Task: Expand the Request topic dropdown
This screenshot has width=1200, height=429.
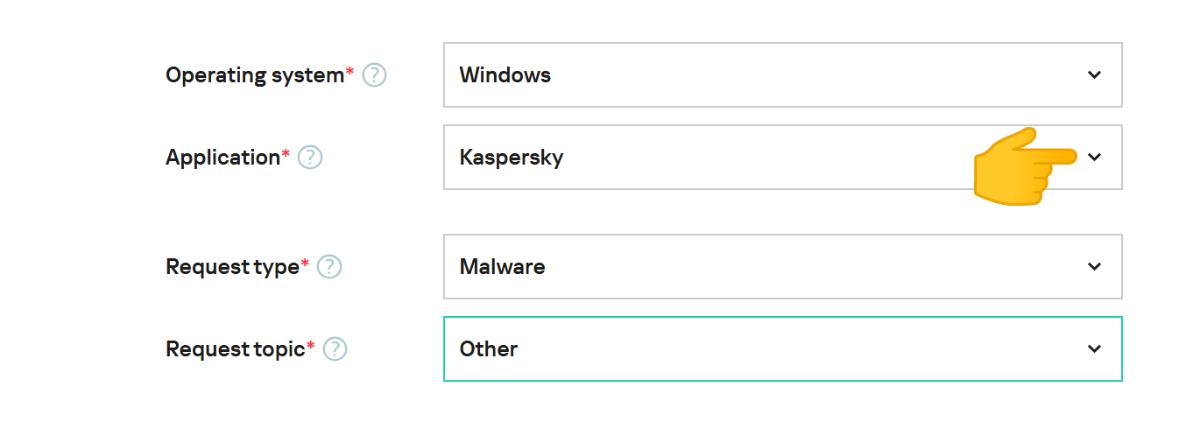Action: coord(782,349)
